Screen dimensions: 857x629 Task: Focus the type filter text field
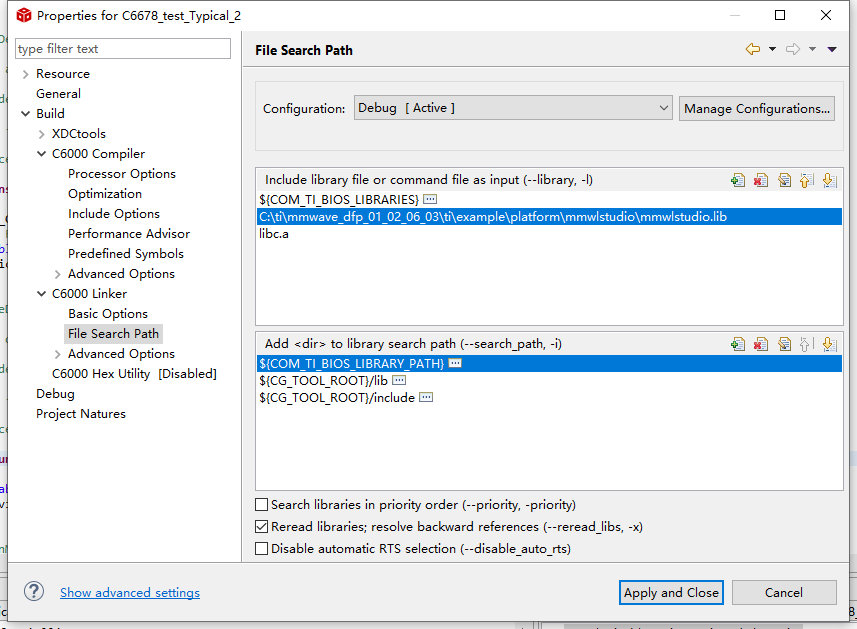point(123,49)
